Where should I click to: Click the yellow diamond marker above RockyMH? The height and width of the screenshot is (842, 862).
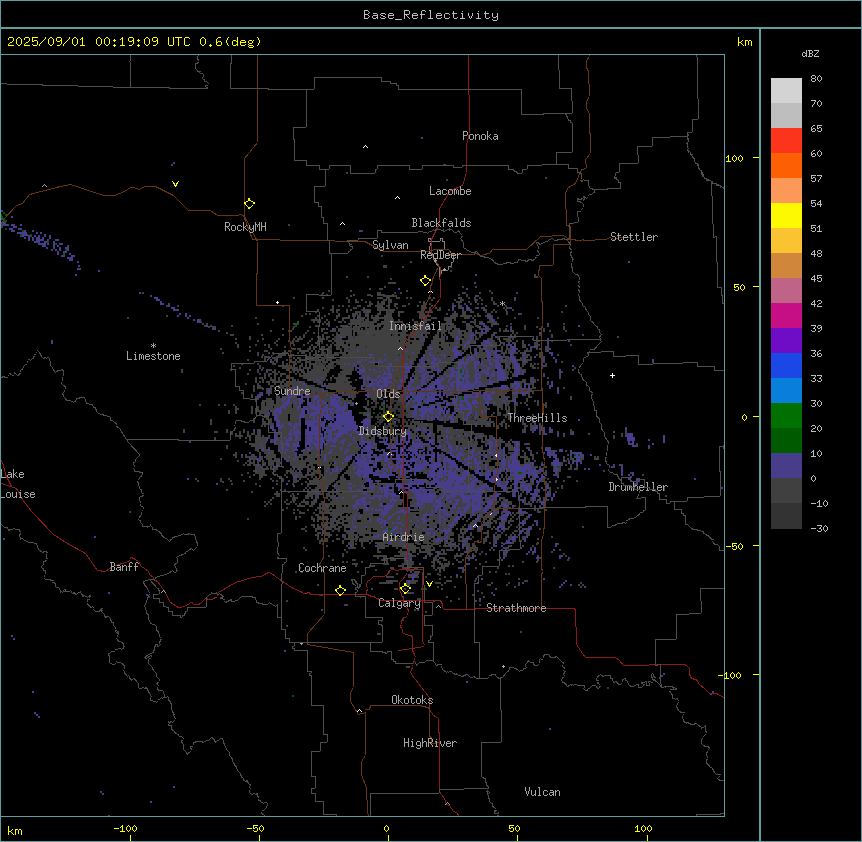[x=249, y=204]
